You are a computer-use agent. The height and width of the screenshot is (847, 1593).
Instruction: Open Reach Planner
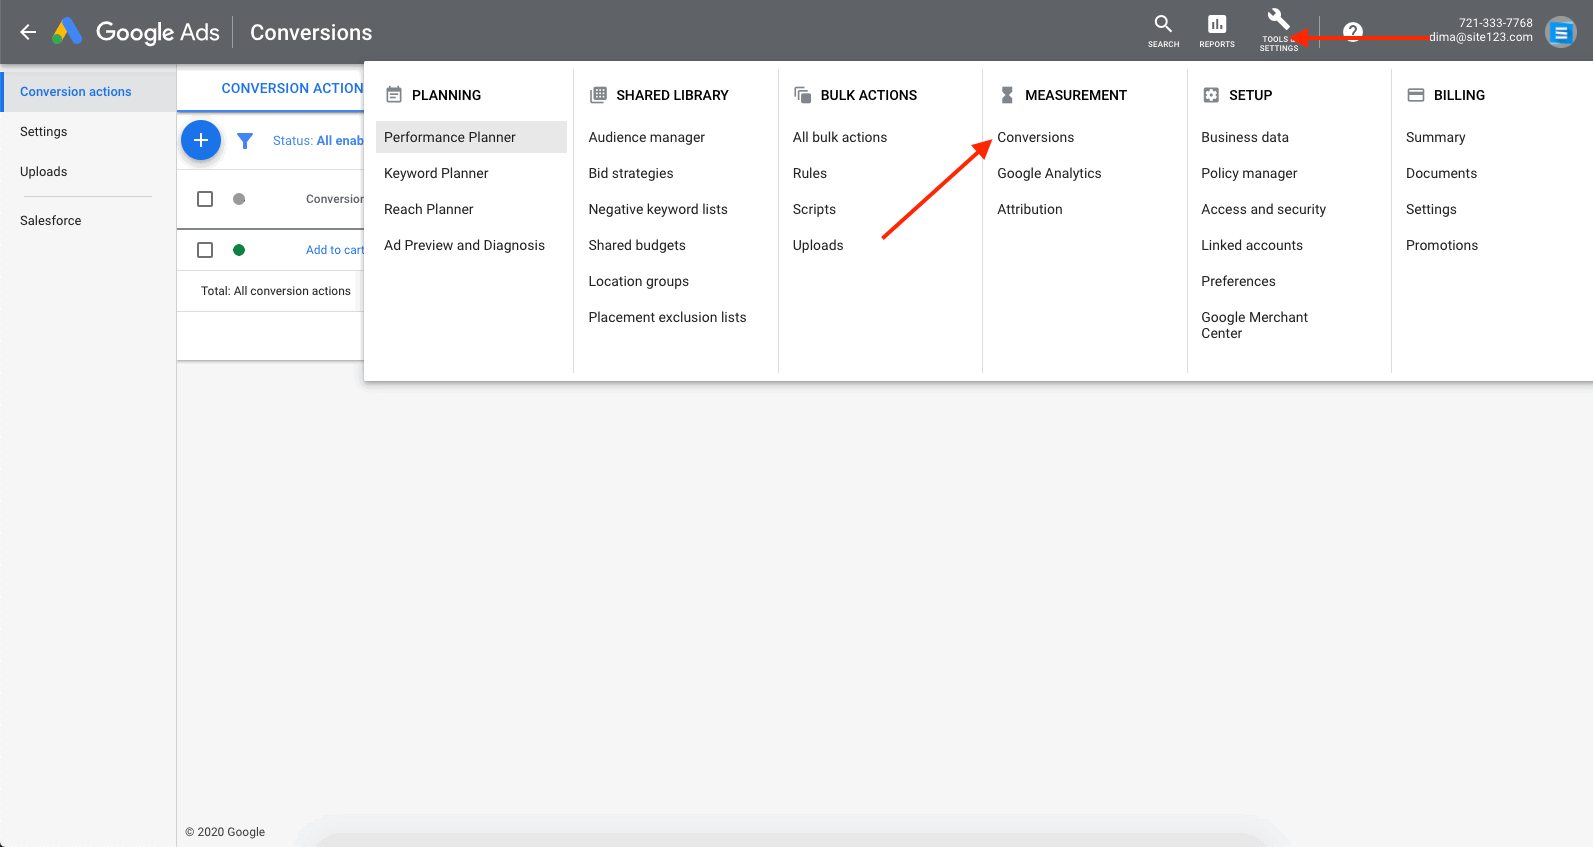pos(428,209)
